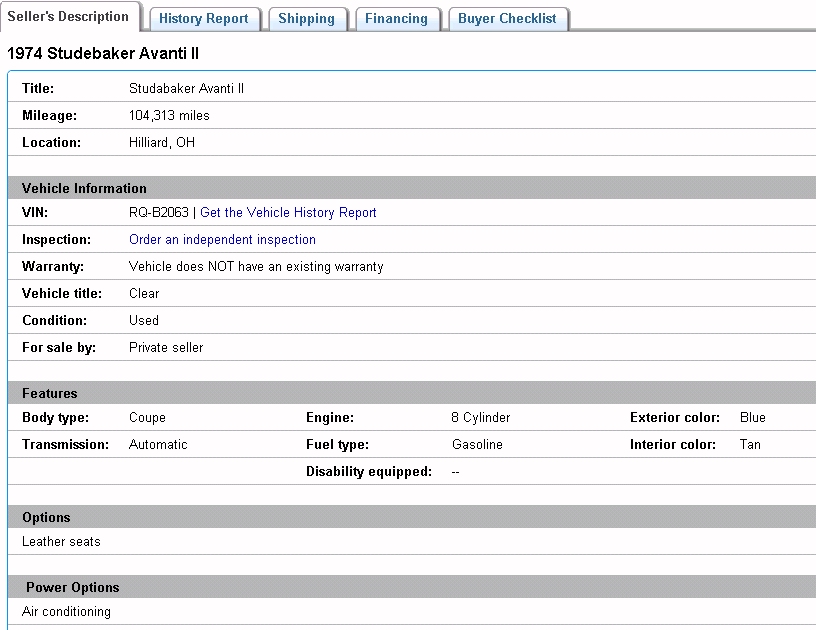Click the Power Options section header
This screenshot has width=816, height=630.
point(72,587)
